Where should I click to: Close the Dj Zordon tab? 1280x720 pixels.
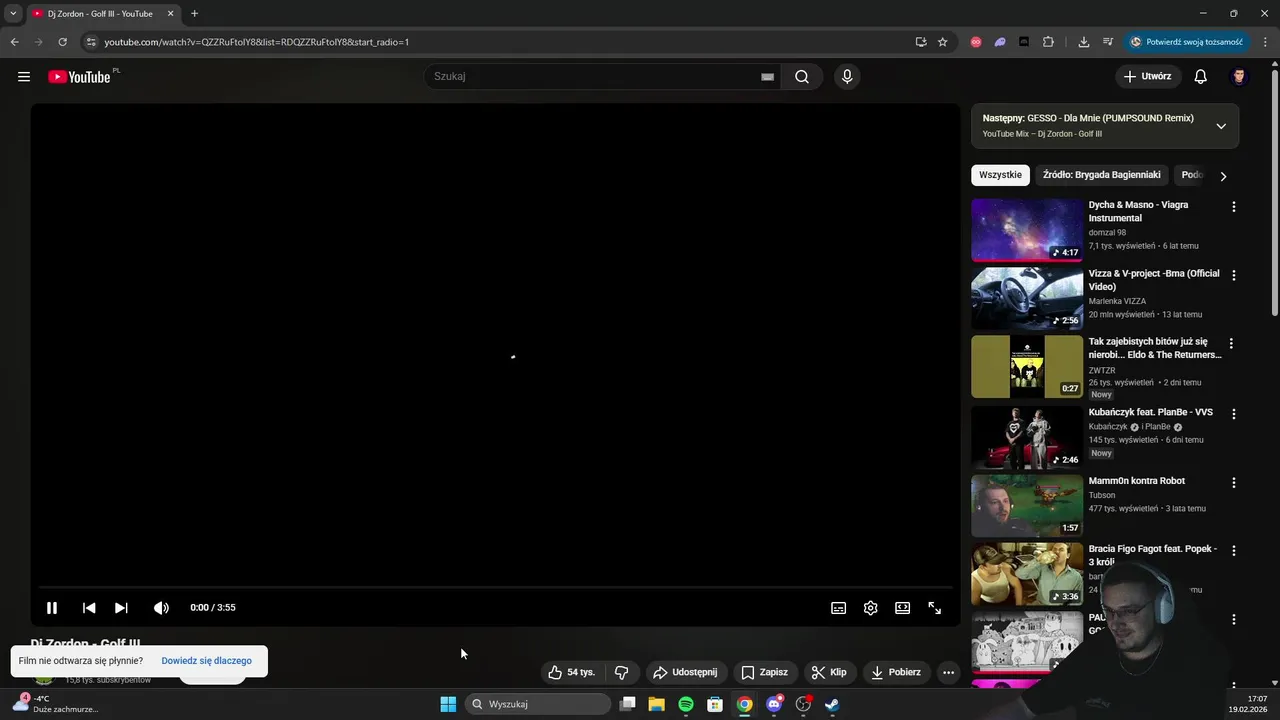pos(170,14)
